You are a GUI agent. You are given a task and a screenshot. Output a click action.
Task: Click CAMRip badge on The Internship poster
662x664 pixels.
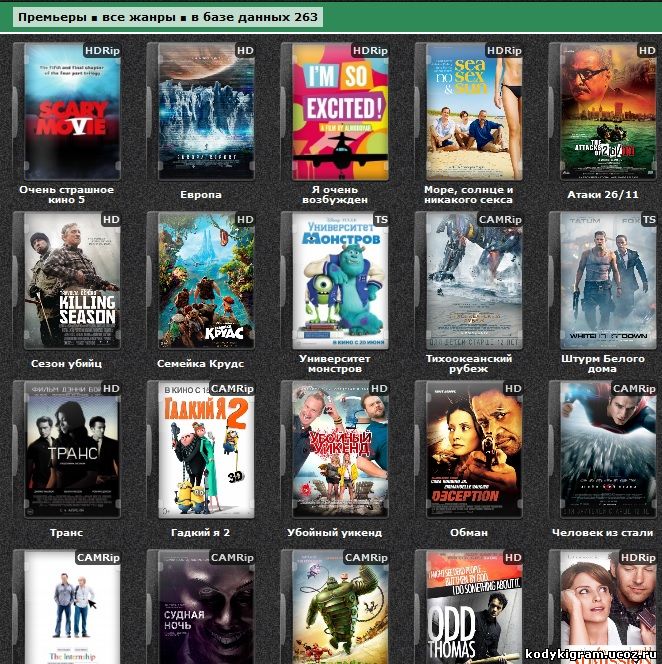click(x=98, y=557)
